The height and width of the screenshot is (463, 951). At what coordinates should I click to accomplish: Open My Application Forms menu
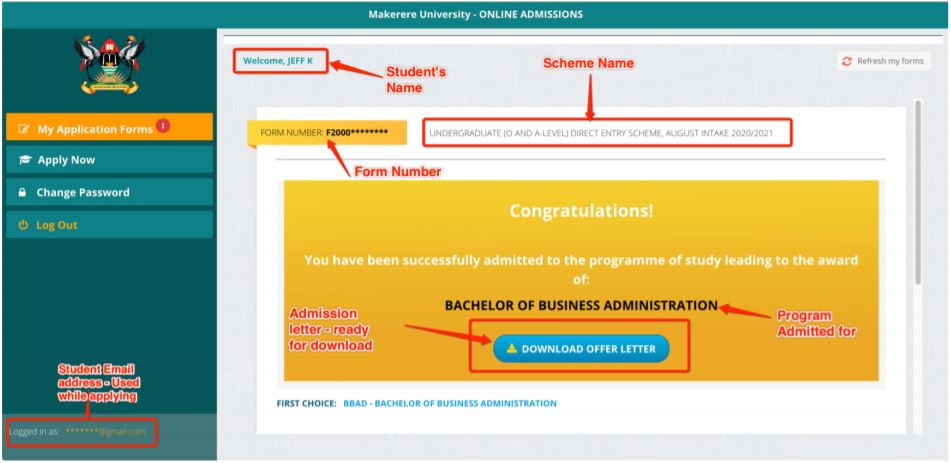pyautogui.click(x=109, y=127)
